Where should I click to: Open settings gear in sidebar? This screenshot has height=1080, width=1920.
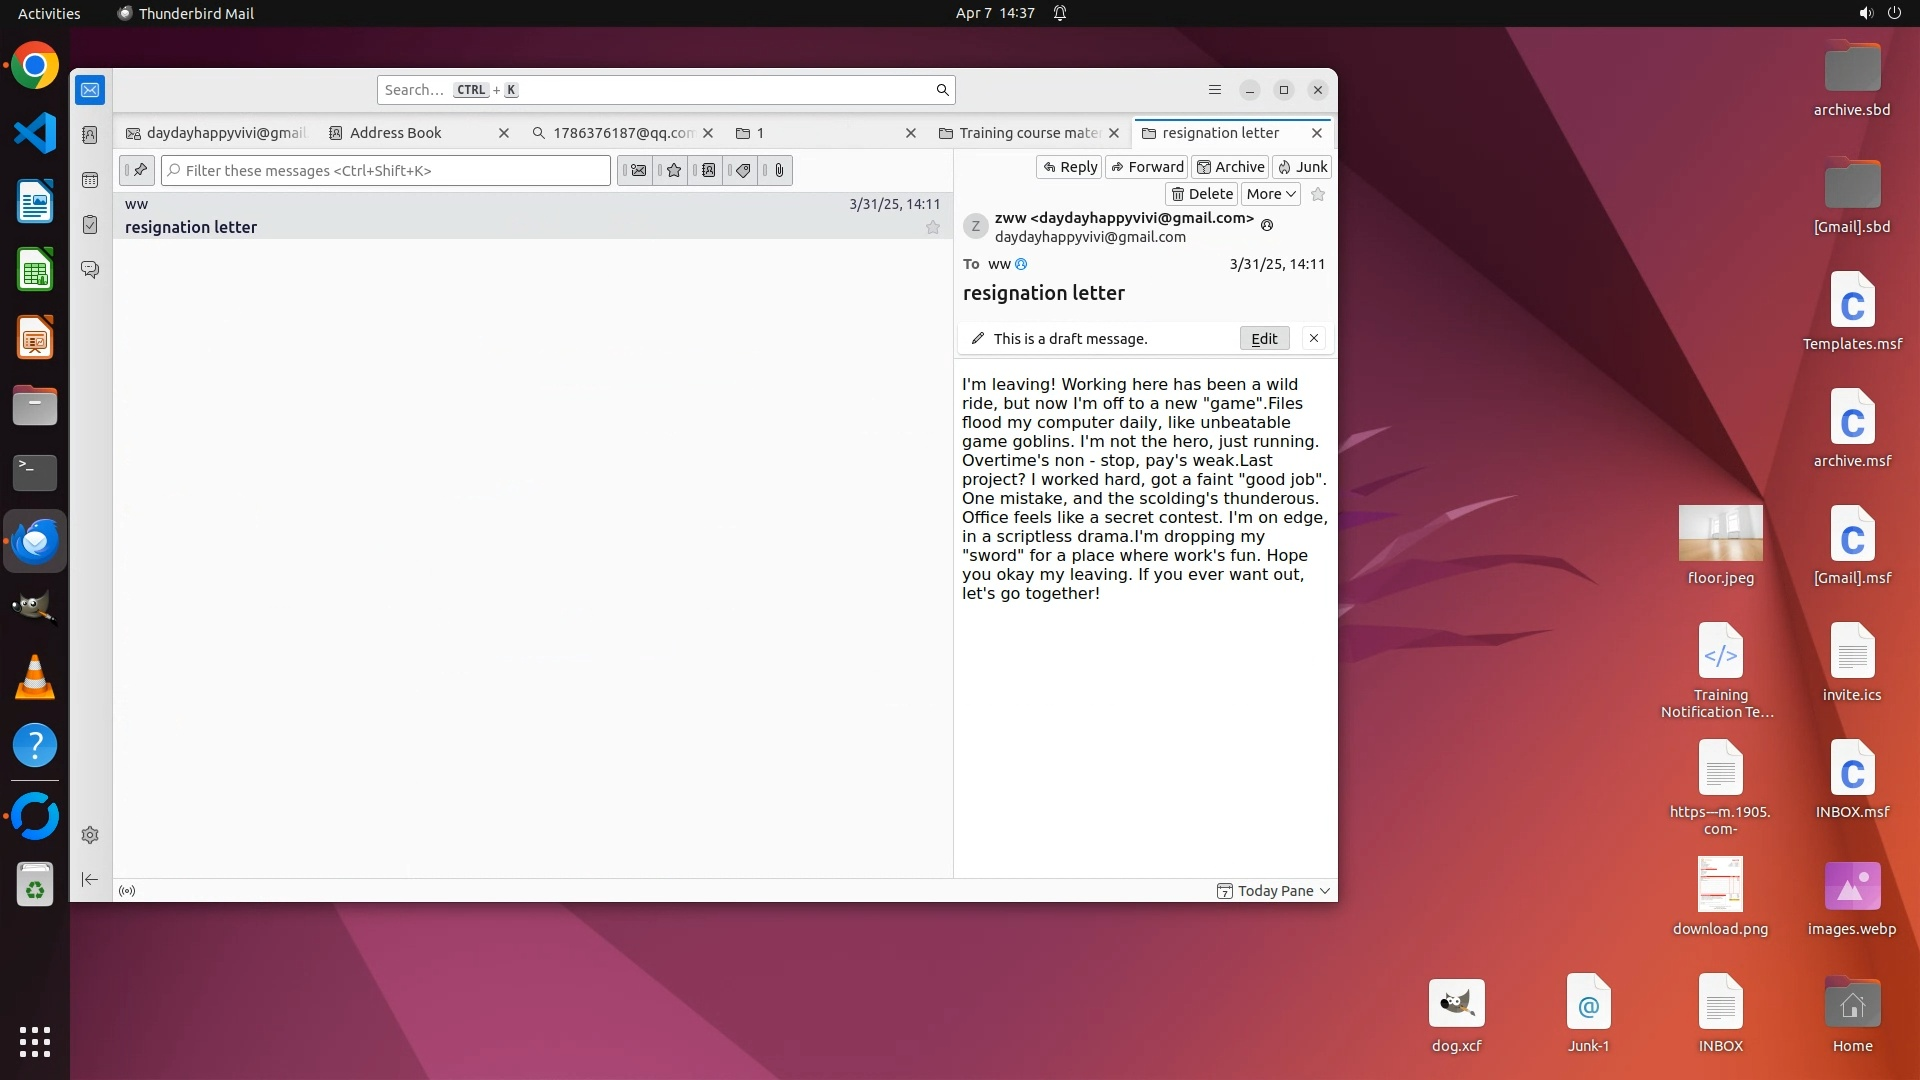click(x=90, y=835)
